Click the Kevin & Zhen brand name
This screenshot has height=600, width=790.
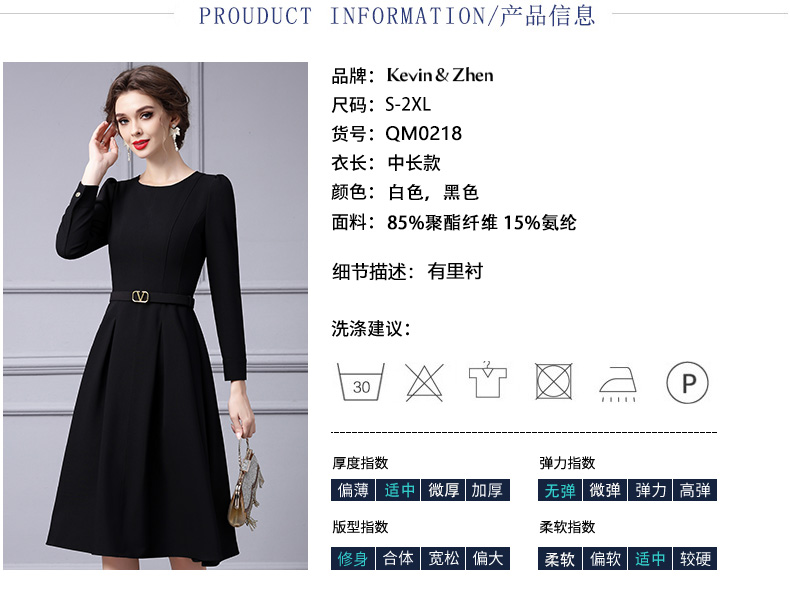[440, 75]
